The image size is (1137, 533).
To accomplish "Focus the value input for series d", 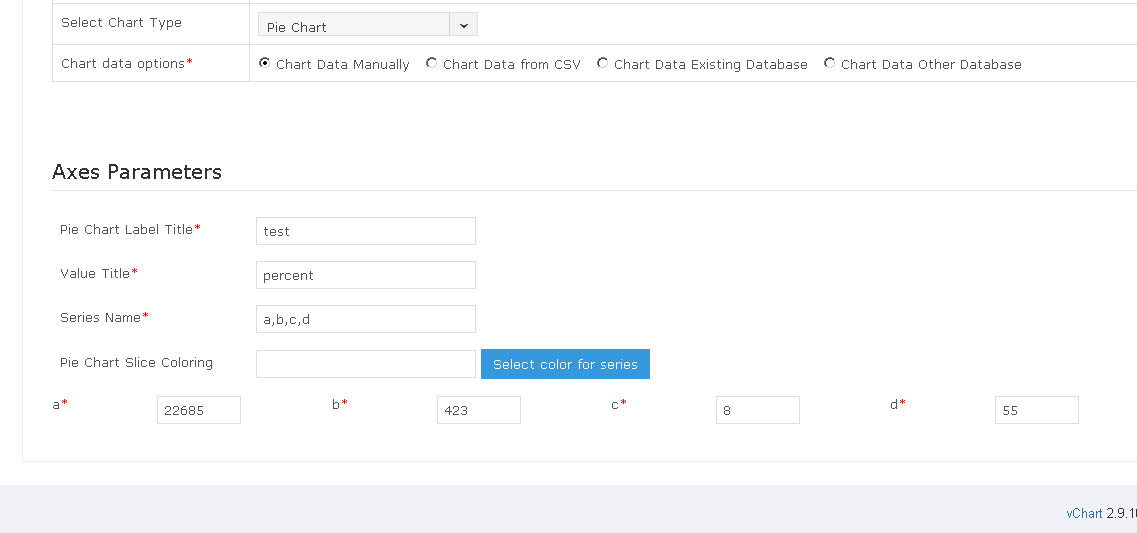I will (x=1036, y=410).
